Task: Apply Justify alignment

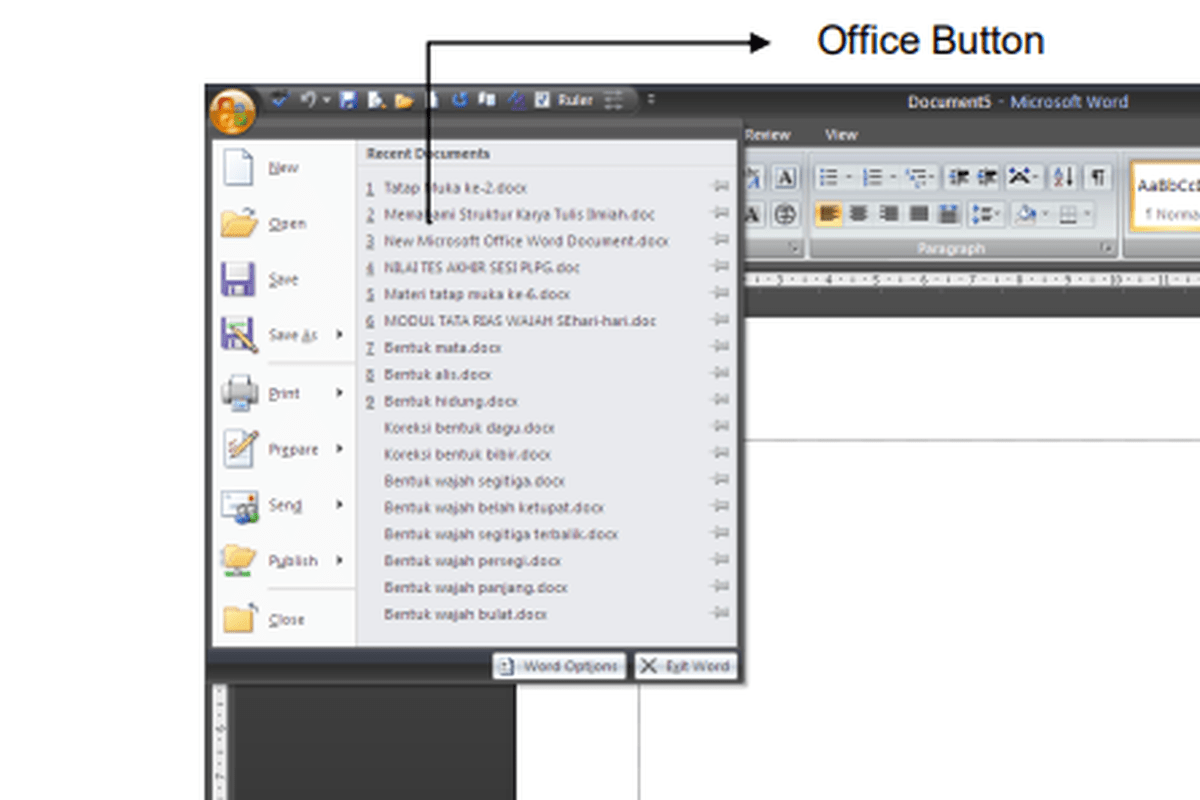Action: pos(921,213)
